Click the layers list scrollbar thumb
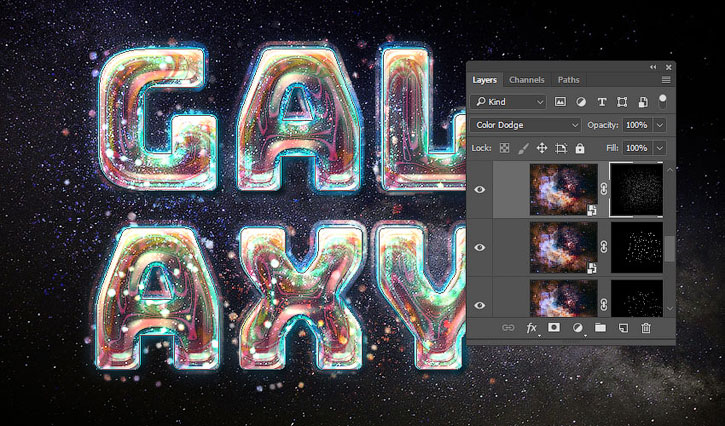The image size is (725, 426). pyautogui.click(x=670, y=249)
